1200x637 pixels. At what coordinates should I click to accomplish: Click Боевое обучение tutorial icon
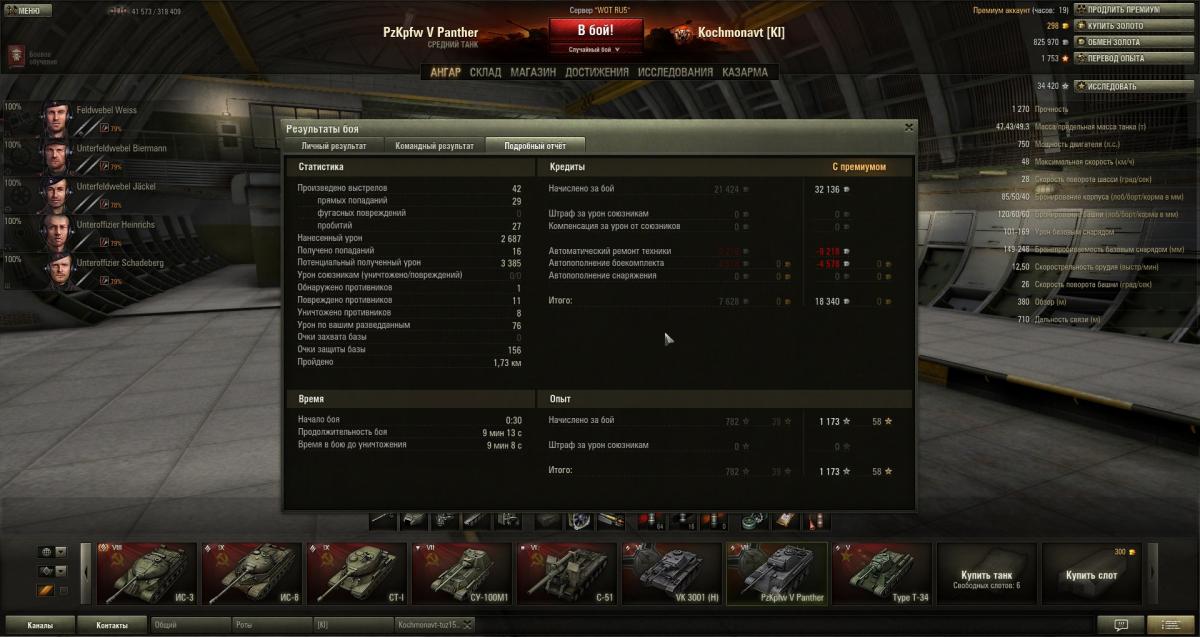click(x=17, y=57)
